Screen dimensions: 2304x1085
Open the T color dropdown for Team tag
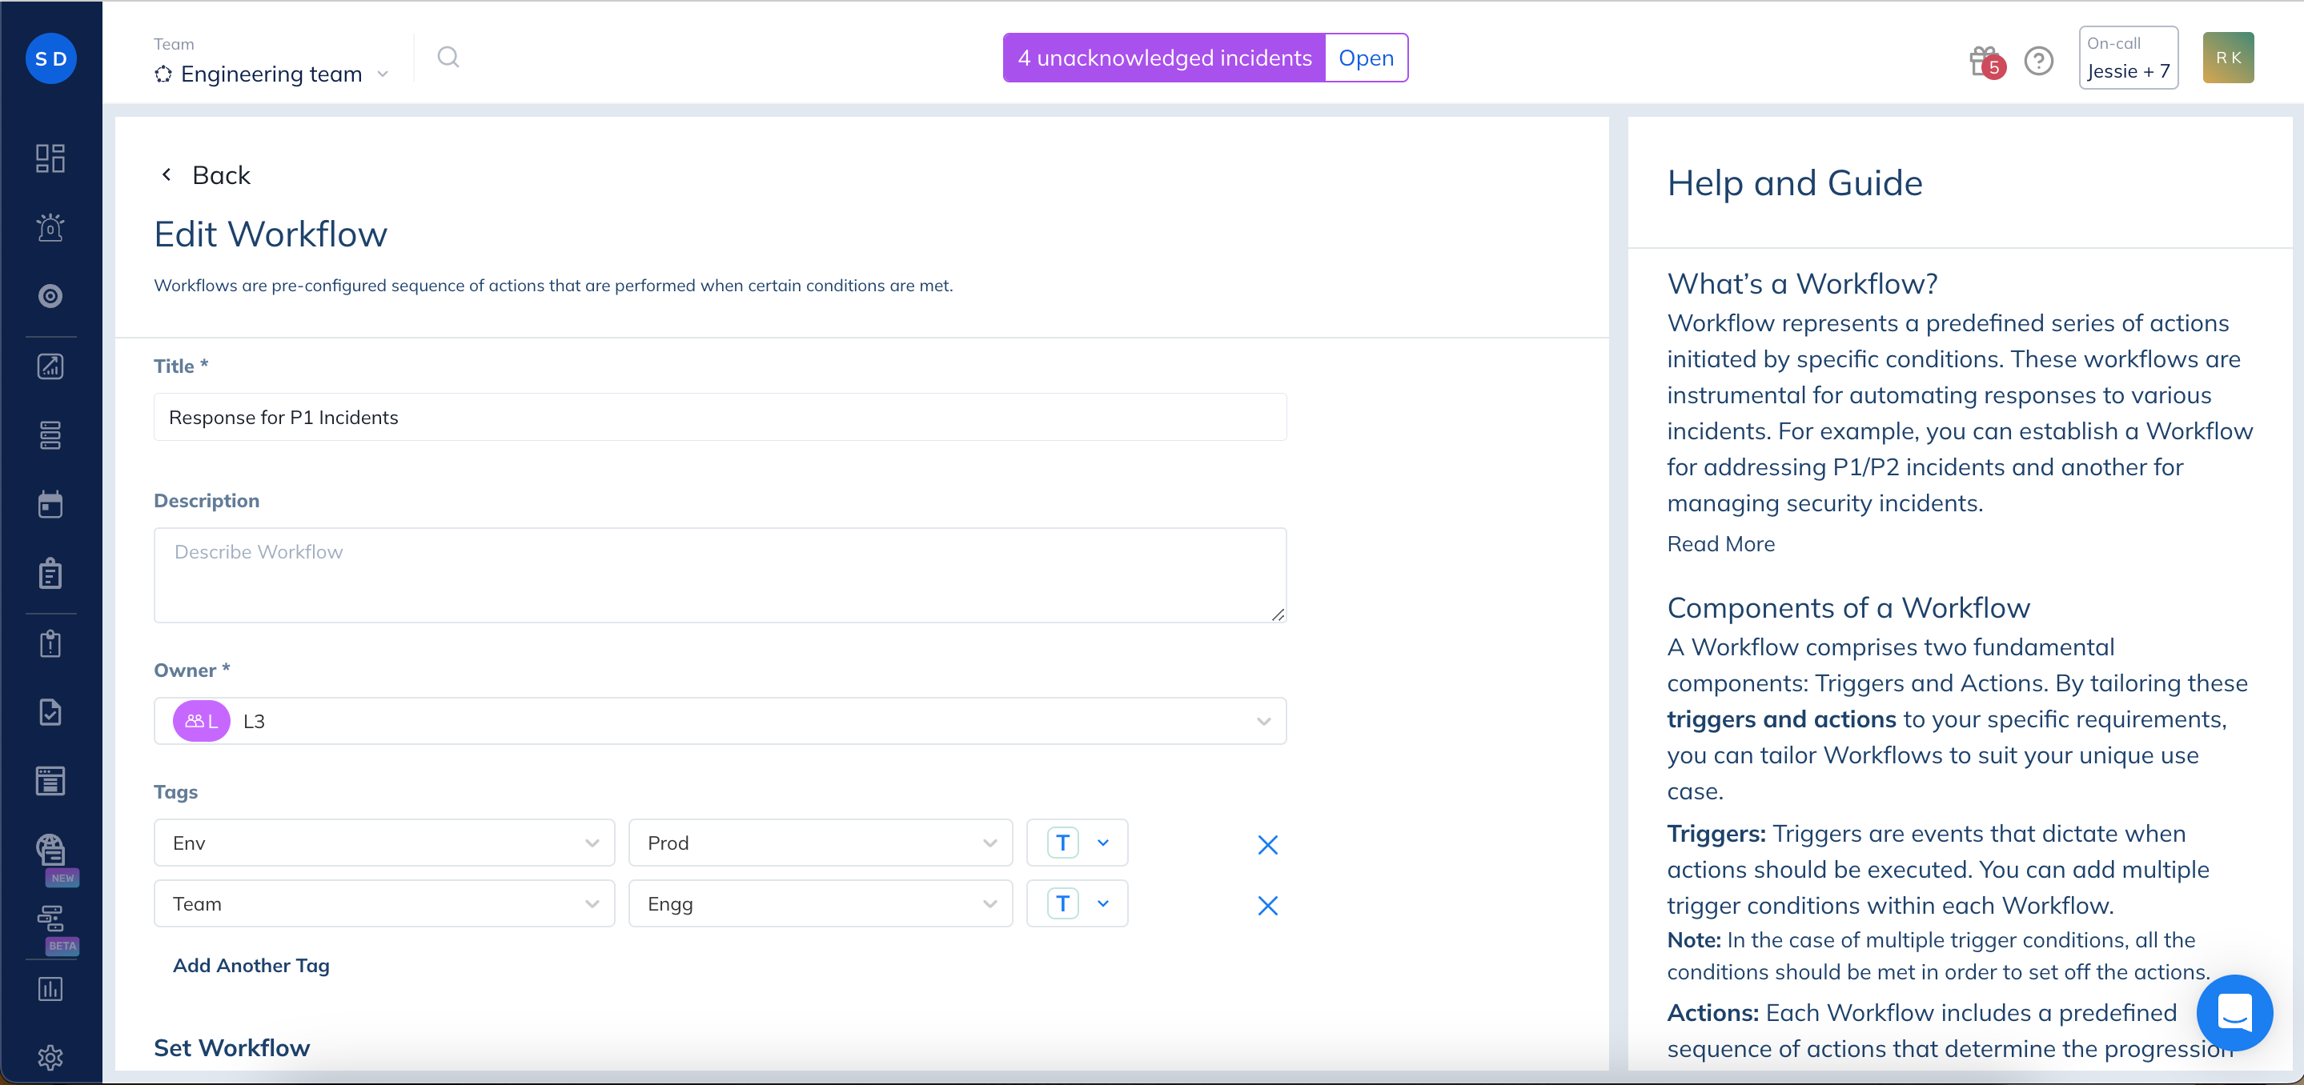coord(1077,904)
